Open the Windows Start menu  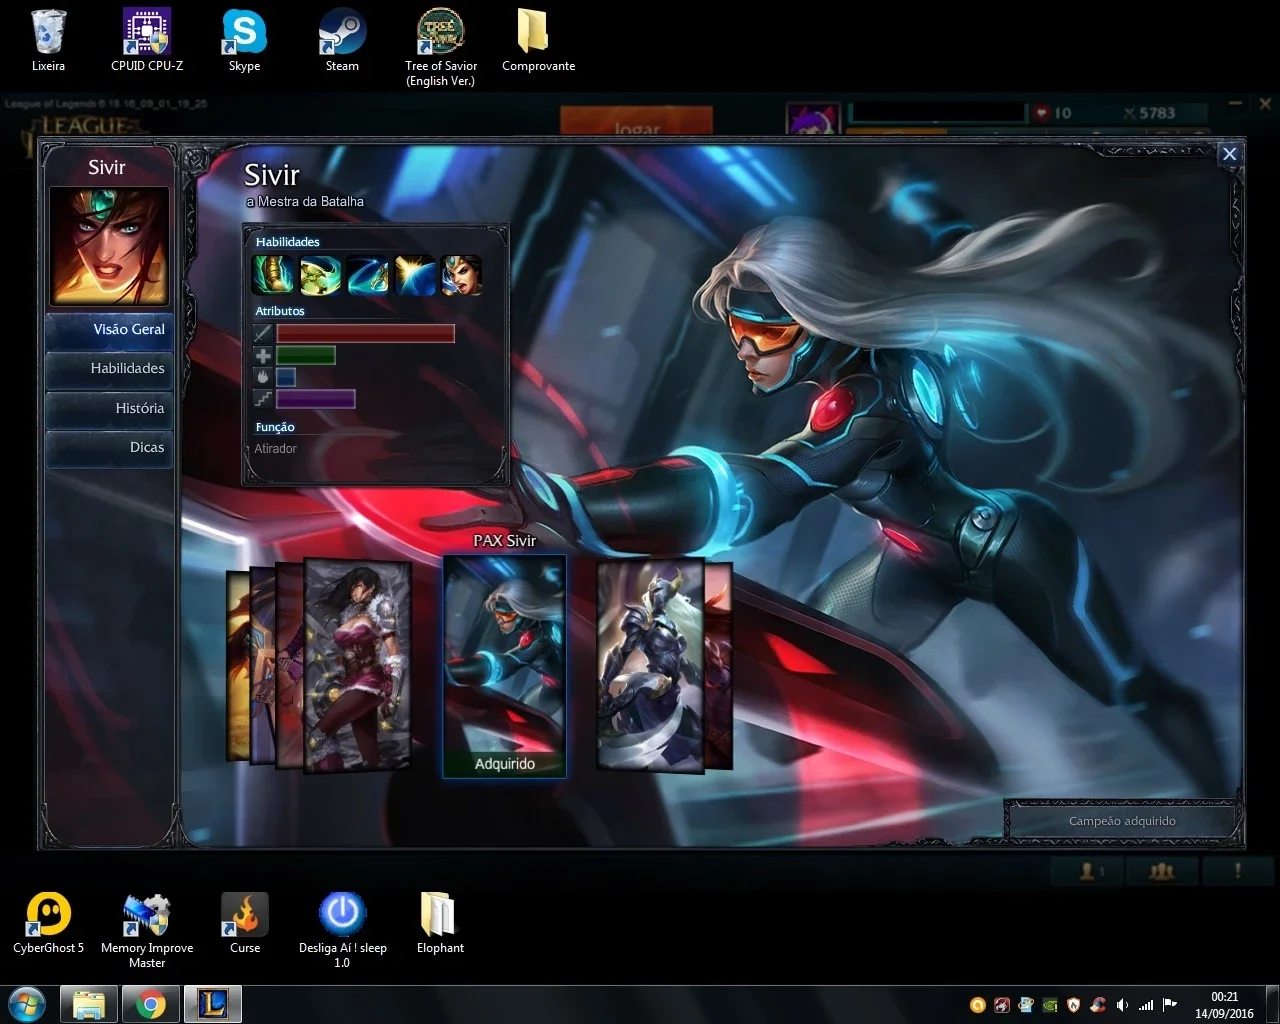point(27,1004)
